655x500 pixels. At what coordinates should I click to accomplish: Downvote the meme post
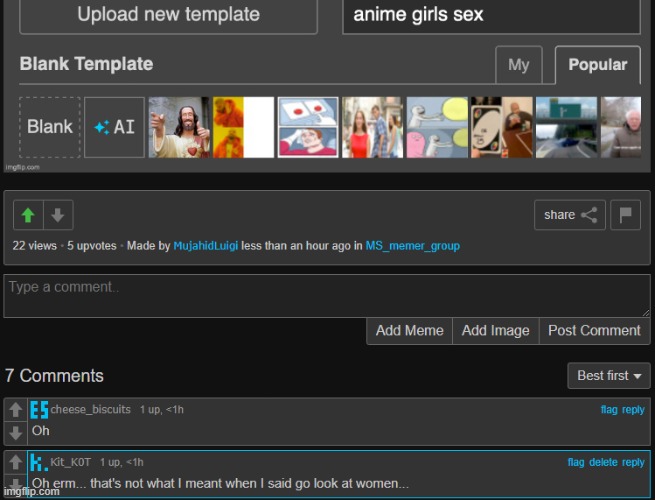click(57, 215)
